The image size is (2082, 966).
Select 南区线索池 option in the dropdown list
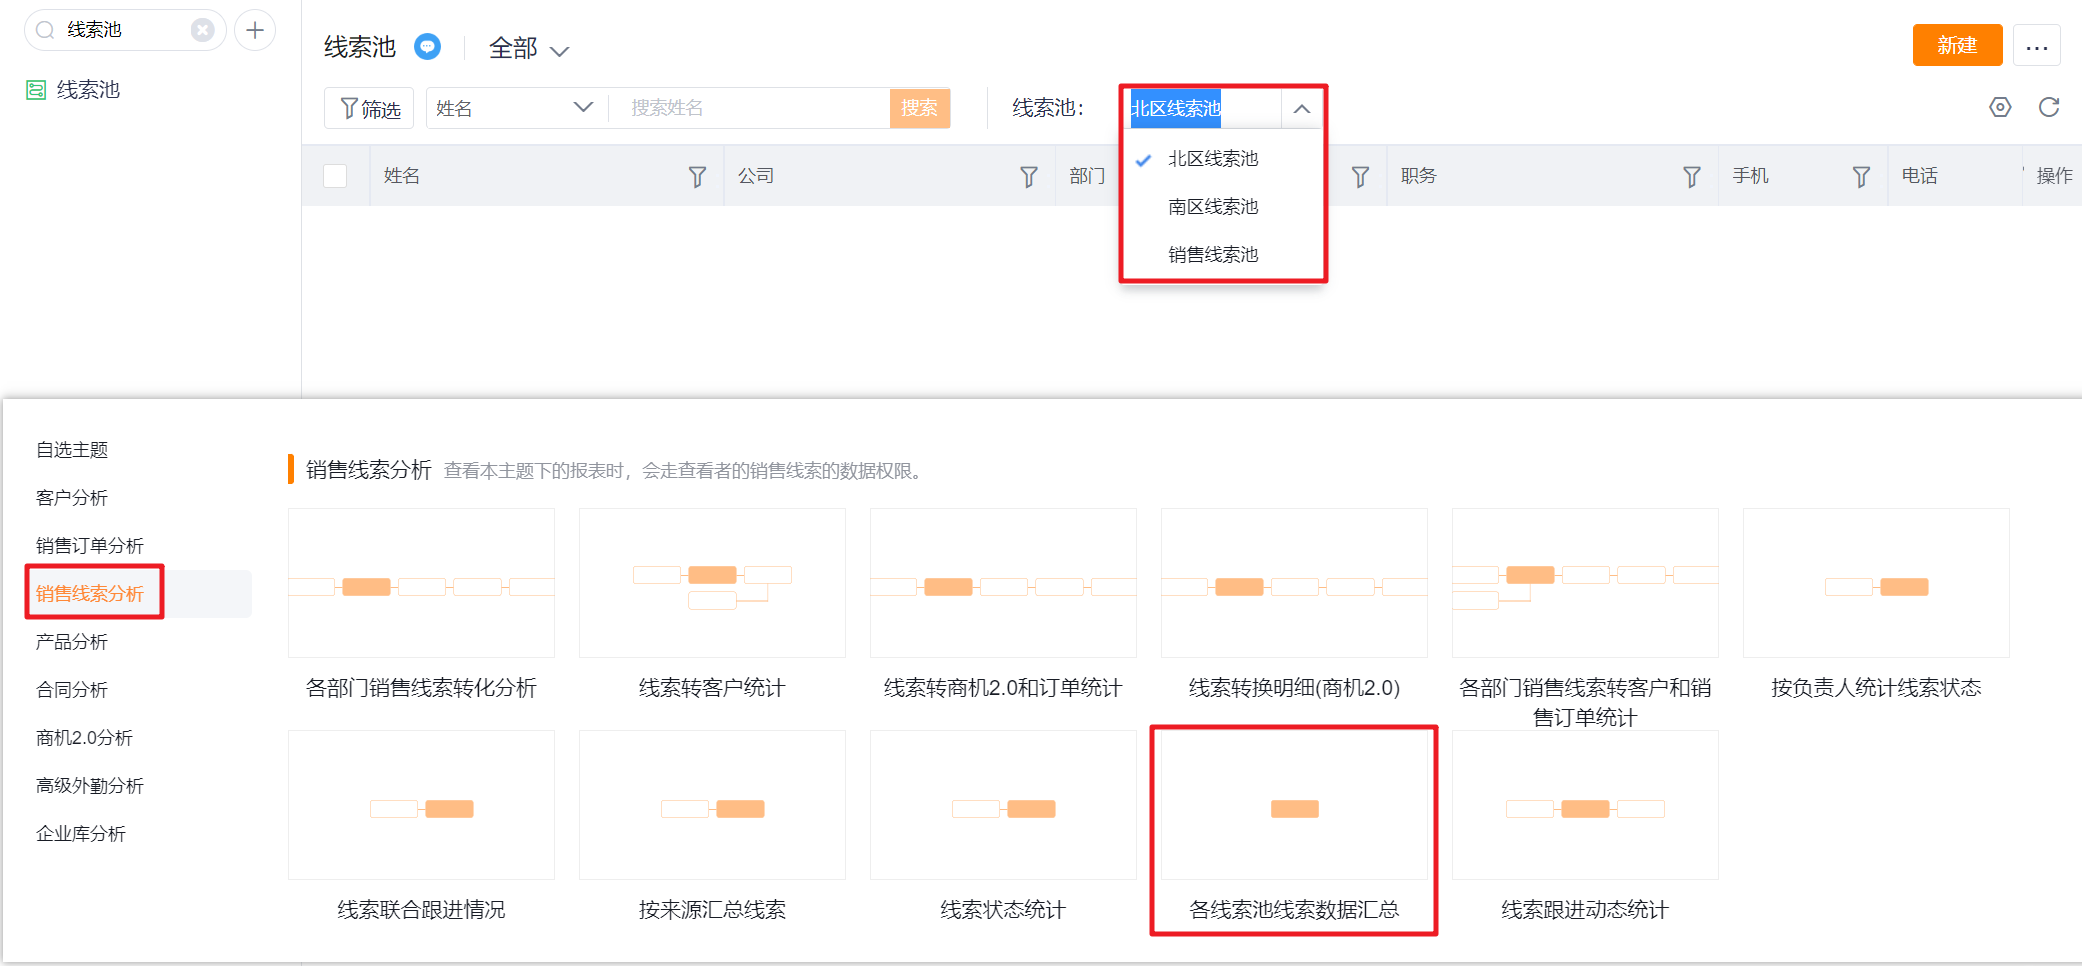(1213, 207)
